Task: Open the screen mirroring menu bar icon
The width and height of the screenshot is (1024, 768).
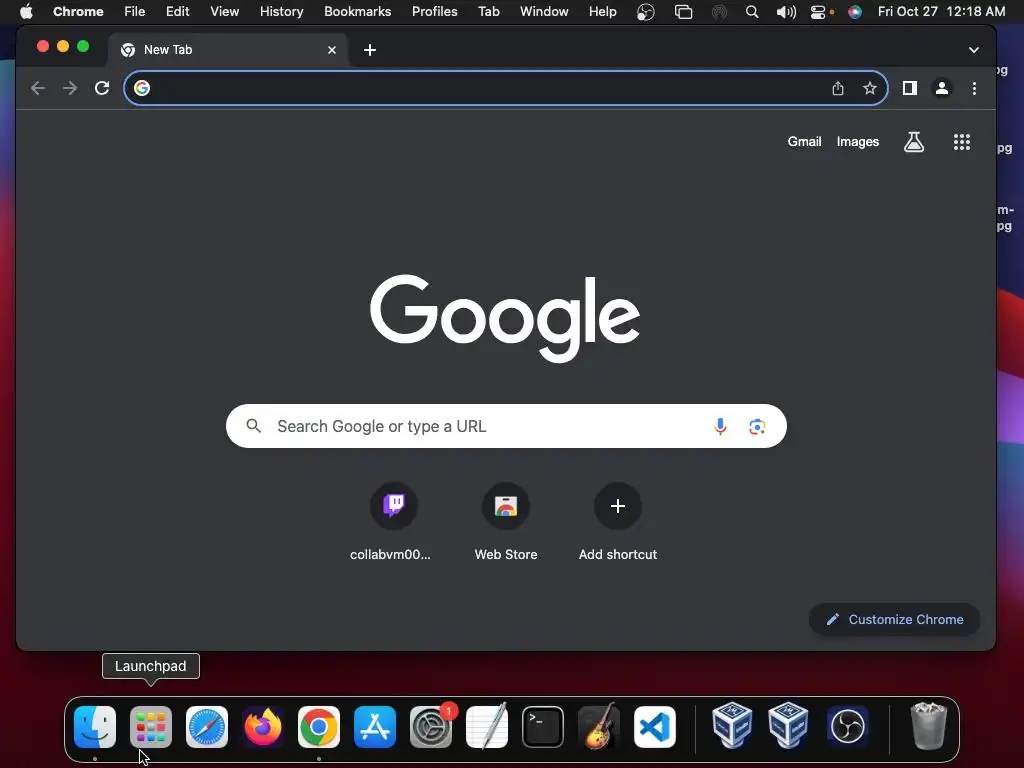Action: [x=683, y=12]
